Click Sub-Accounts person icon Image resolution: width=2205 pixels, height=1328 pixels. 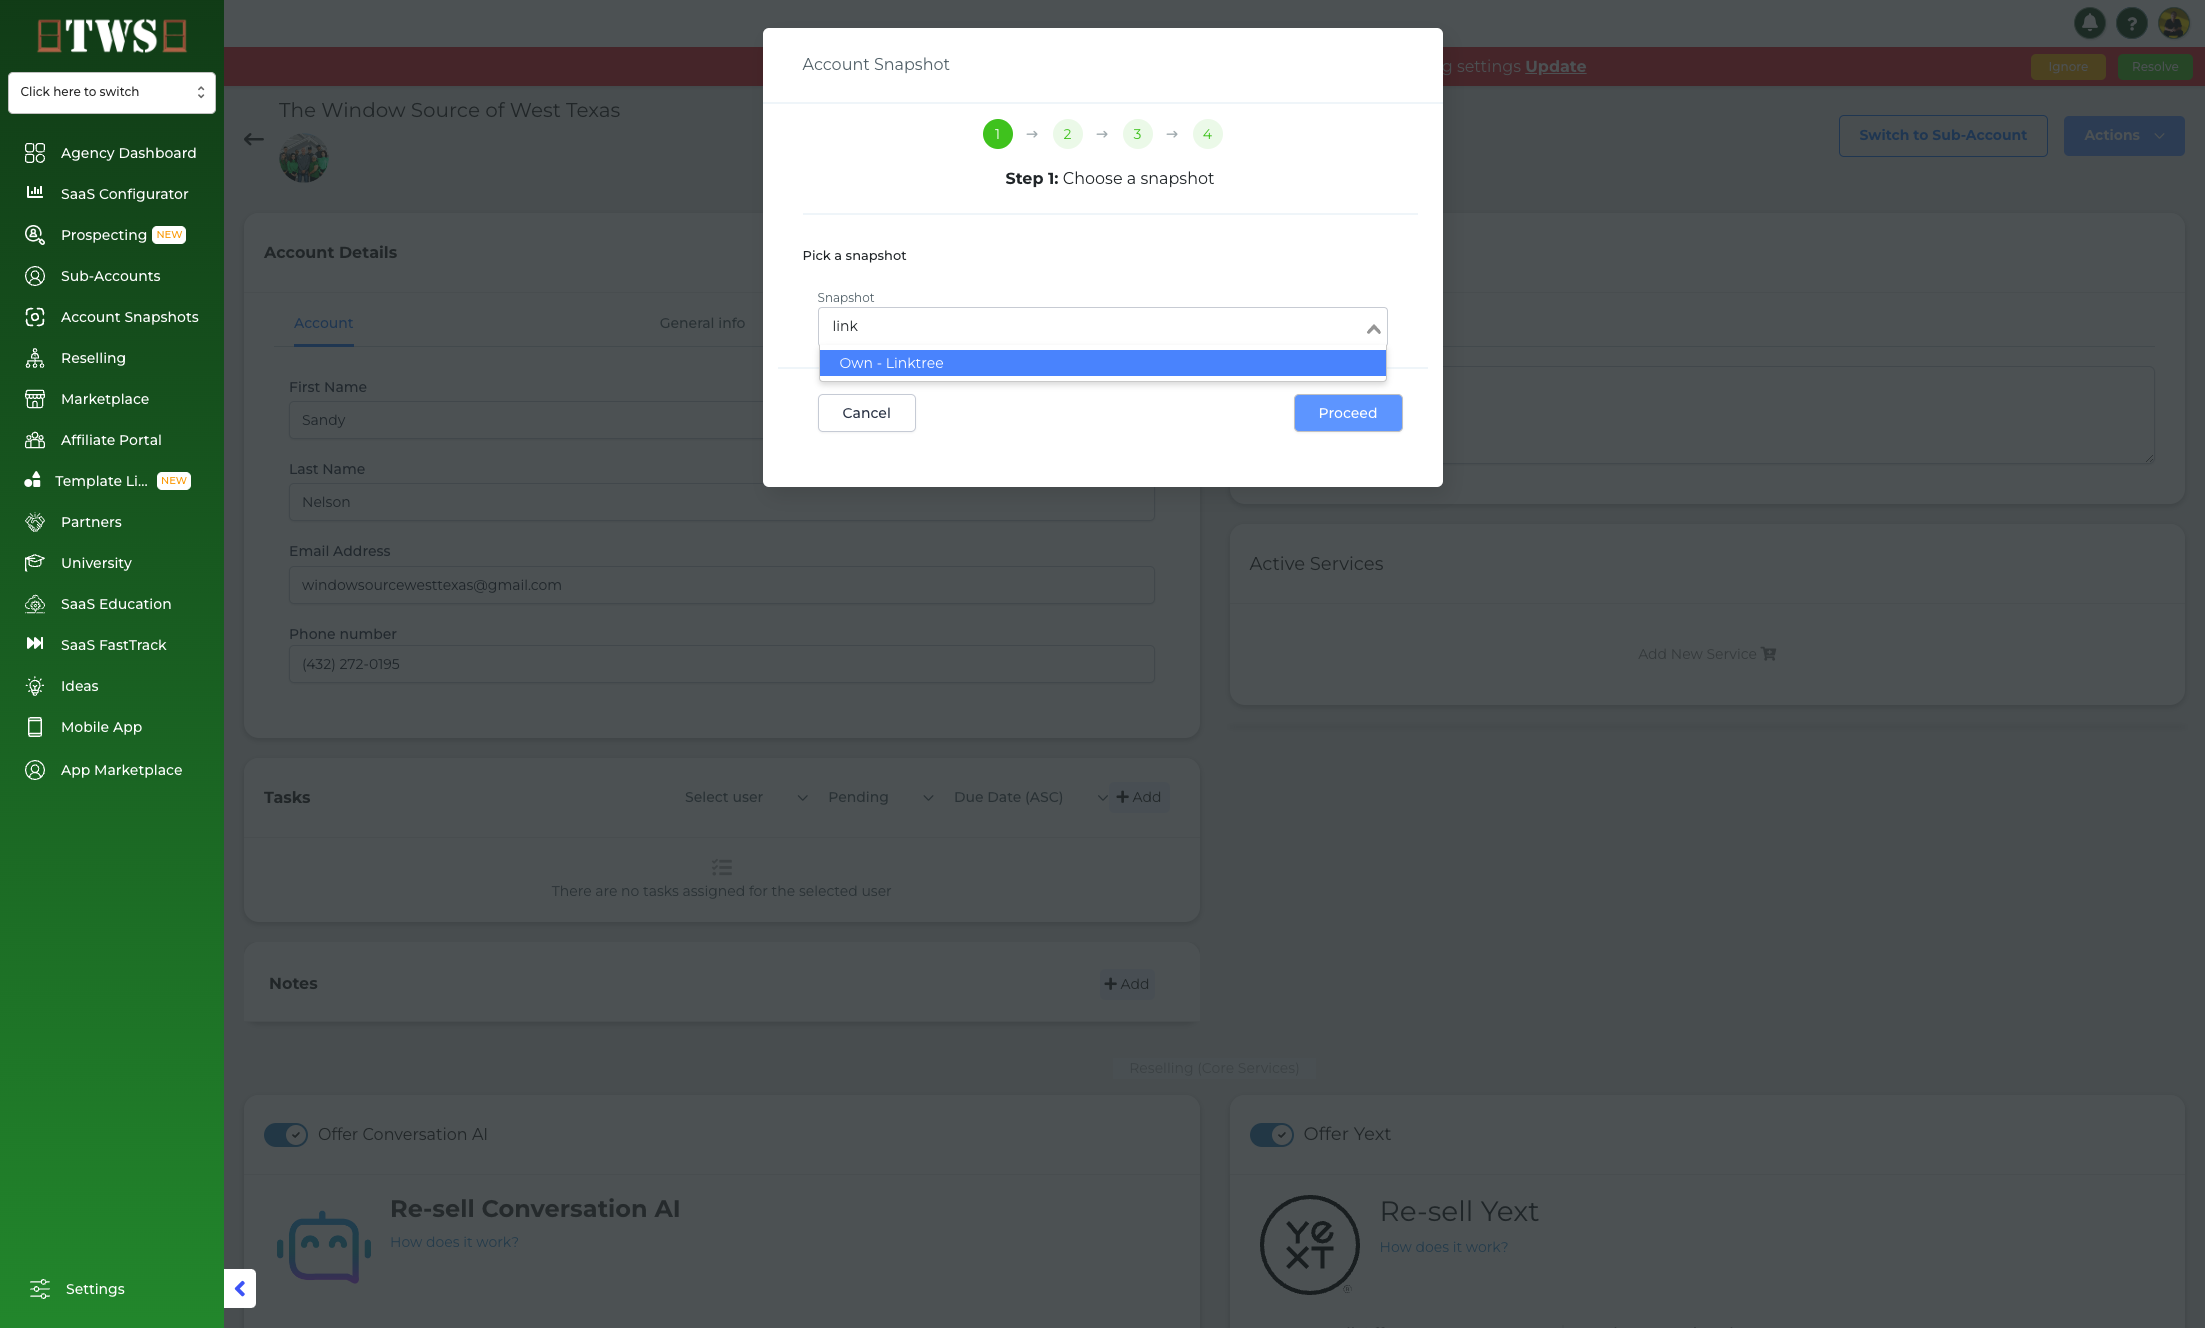pos(35,276)
